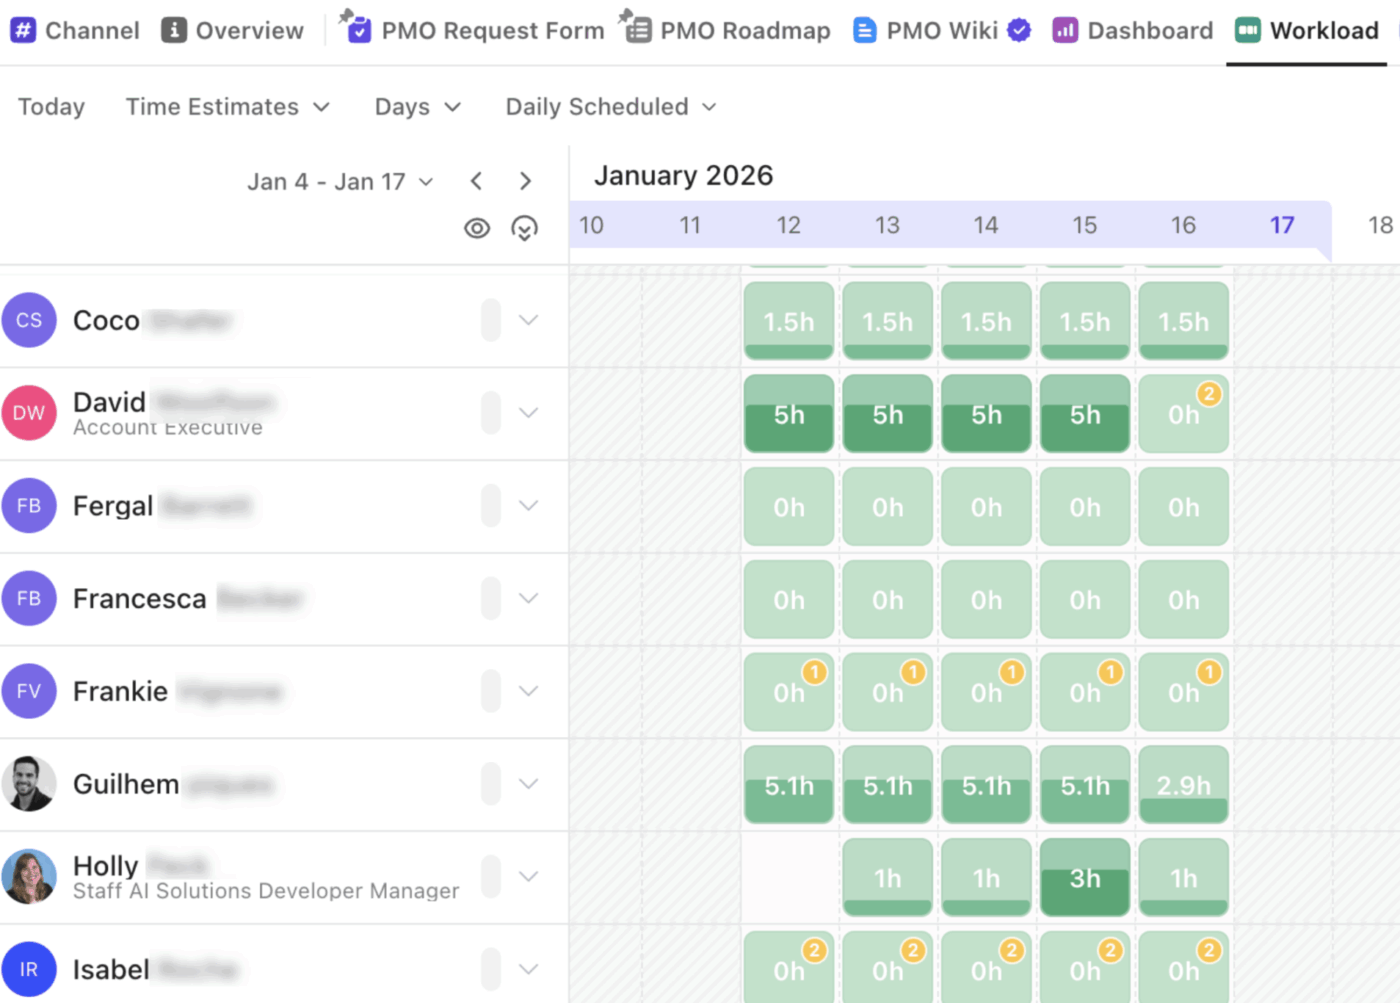Expand Coco's workload row chevron
1400x1003 pixels.
tap(529, 320)
